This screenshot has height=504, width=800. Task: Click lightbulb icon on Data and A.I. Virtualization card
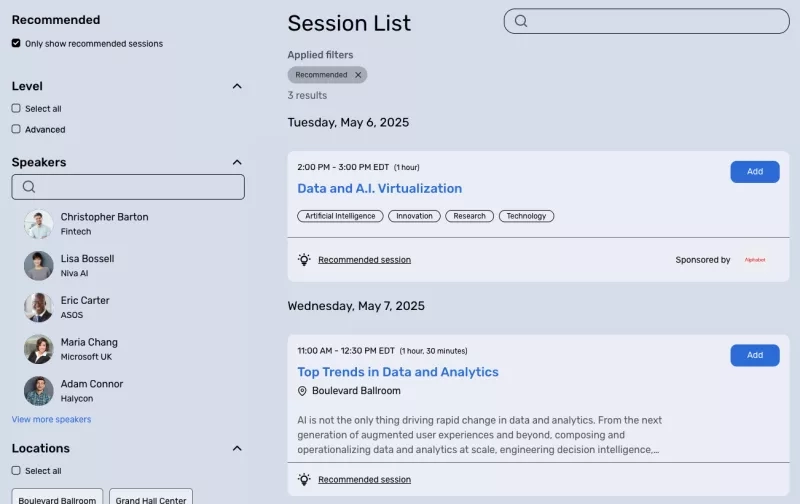point(304,260)
